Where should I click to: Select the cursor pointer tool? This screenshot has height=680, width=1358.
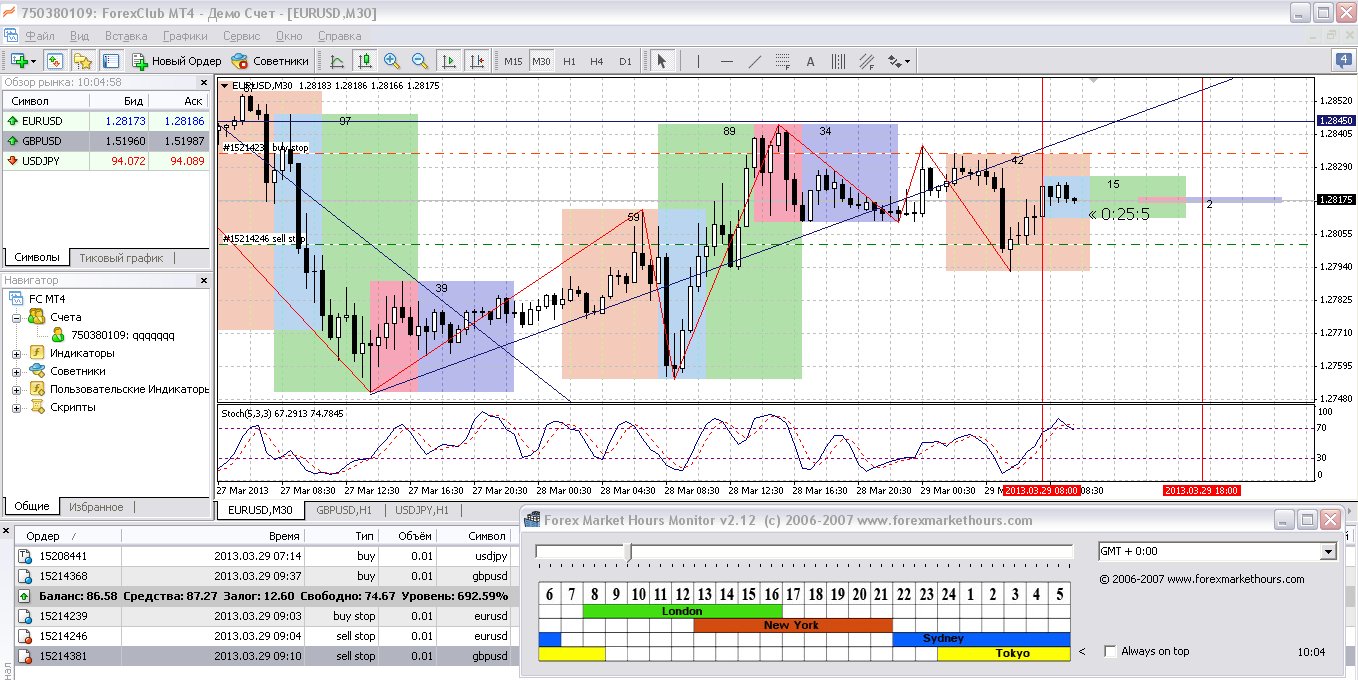pyautogui.click(x=660, y=61)
